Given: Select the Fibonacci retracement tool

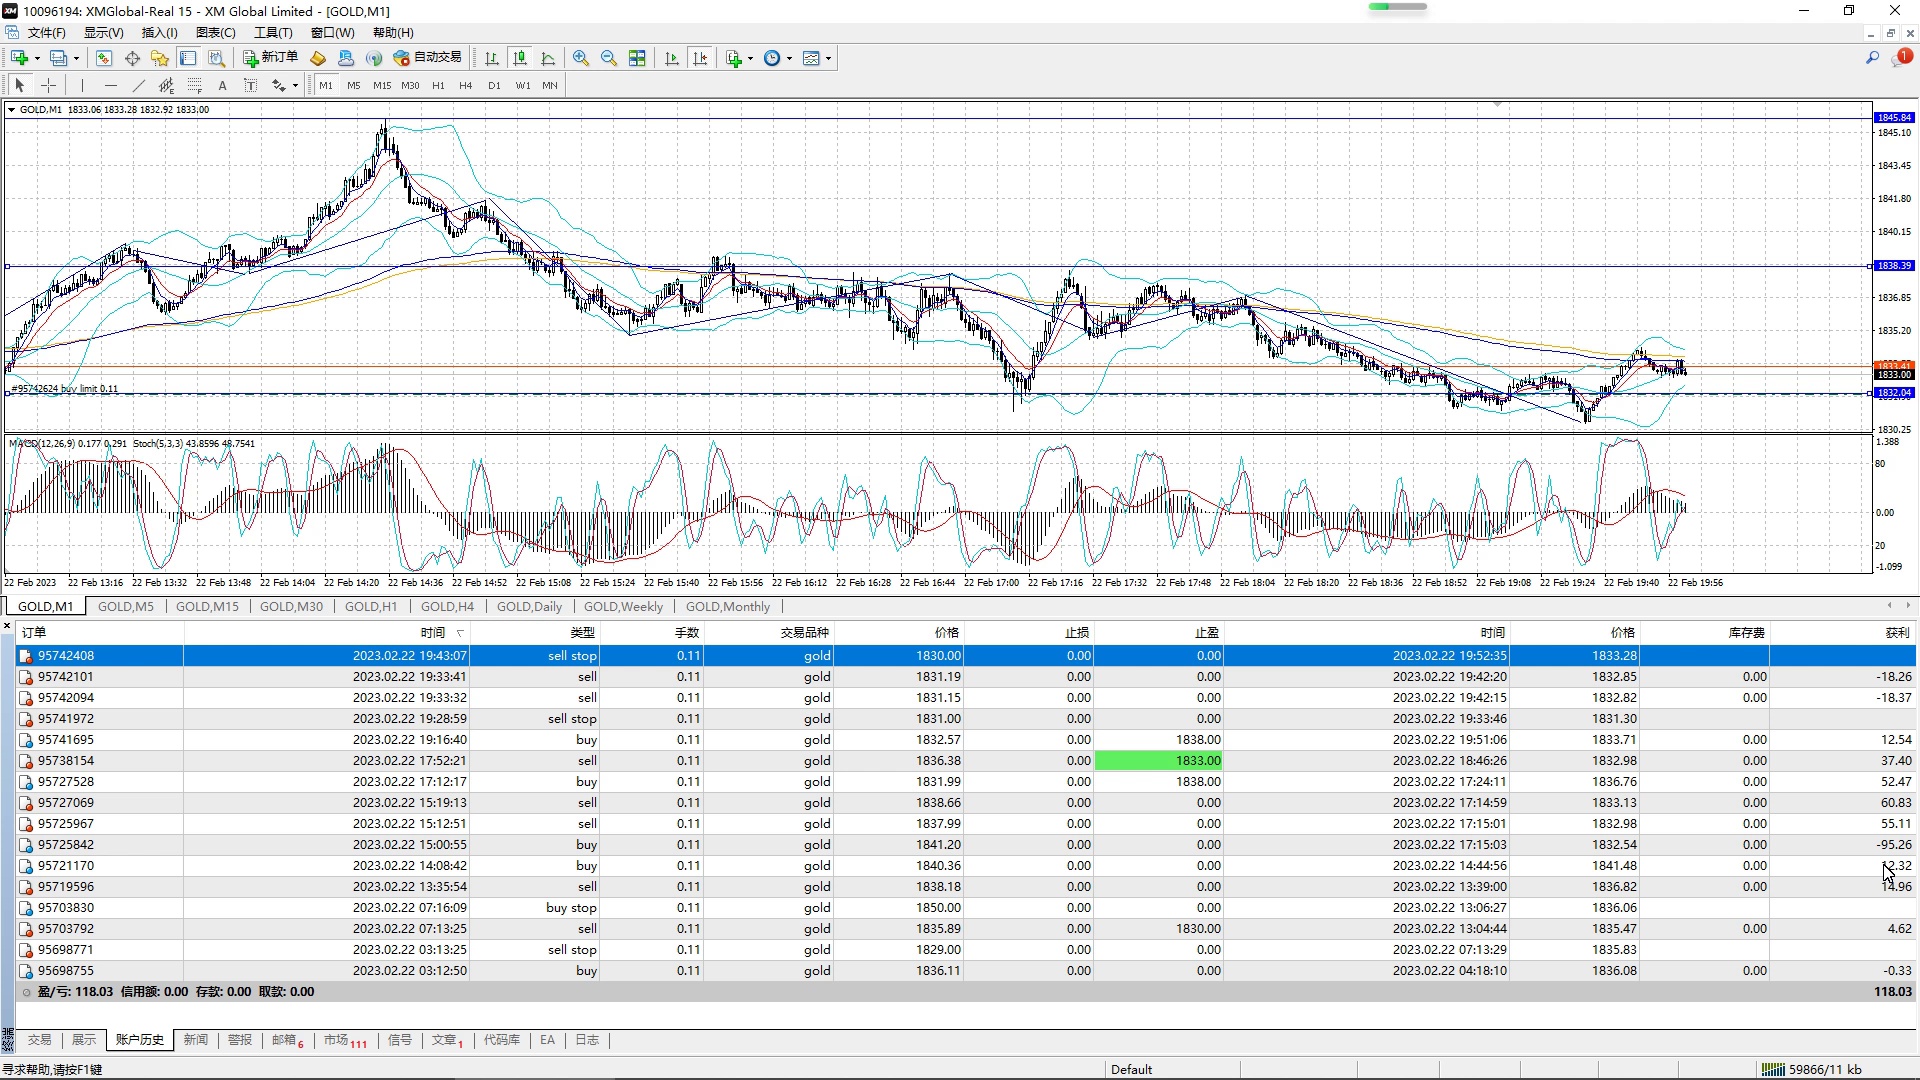Looking at the screenshot, I should (x=195, y=86).
